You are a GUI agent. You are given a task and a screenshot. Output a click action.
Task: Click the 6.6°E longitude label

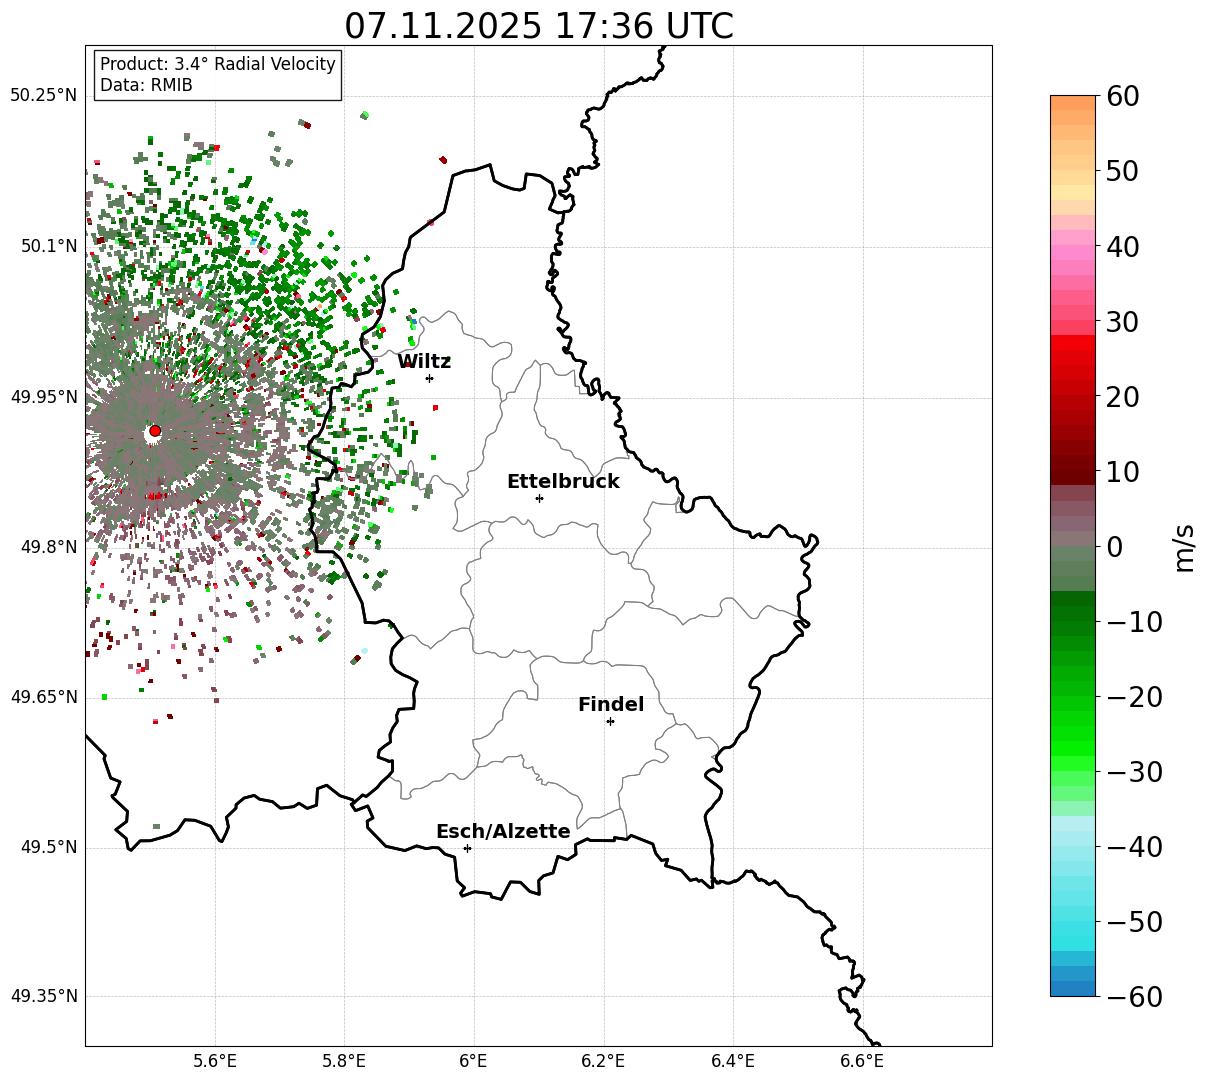pyautogui.click(x=862, y=1060)
